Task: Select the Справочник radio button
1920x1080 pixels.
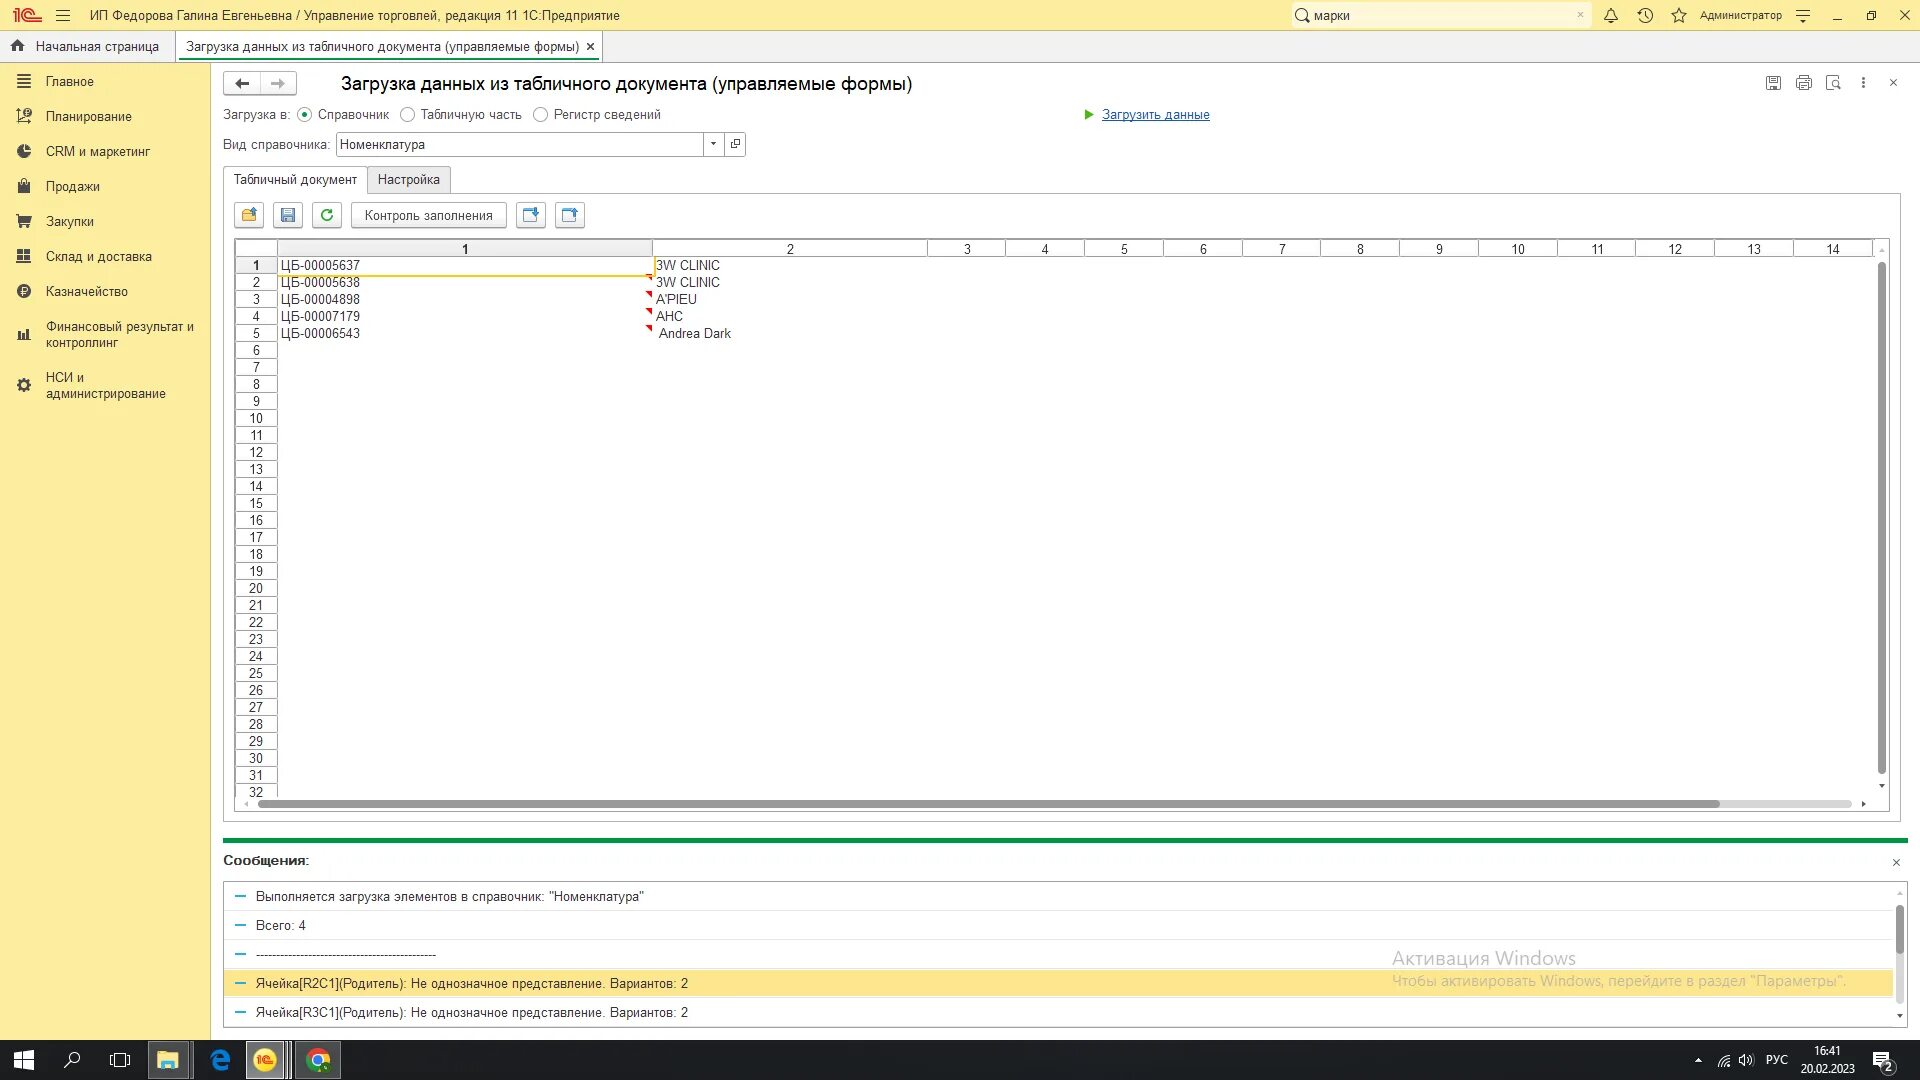Action: [x=305, y=115]
